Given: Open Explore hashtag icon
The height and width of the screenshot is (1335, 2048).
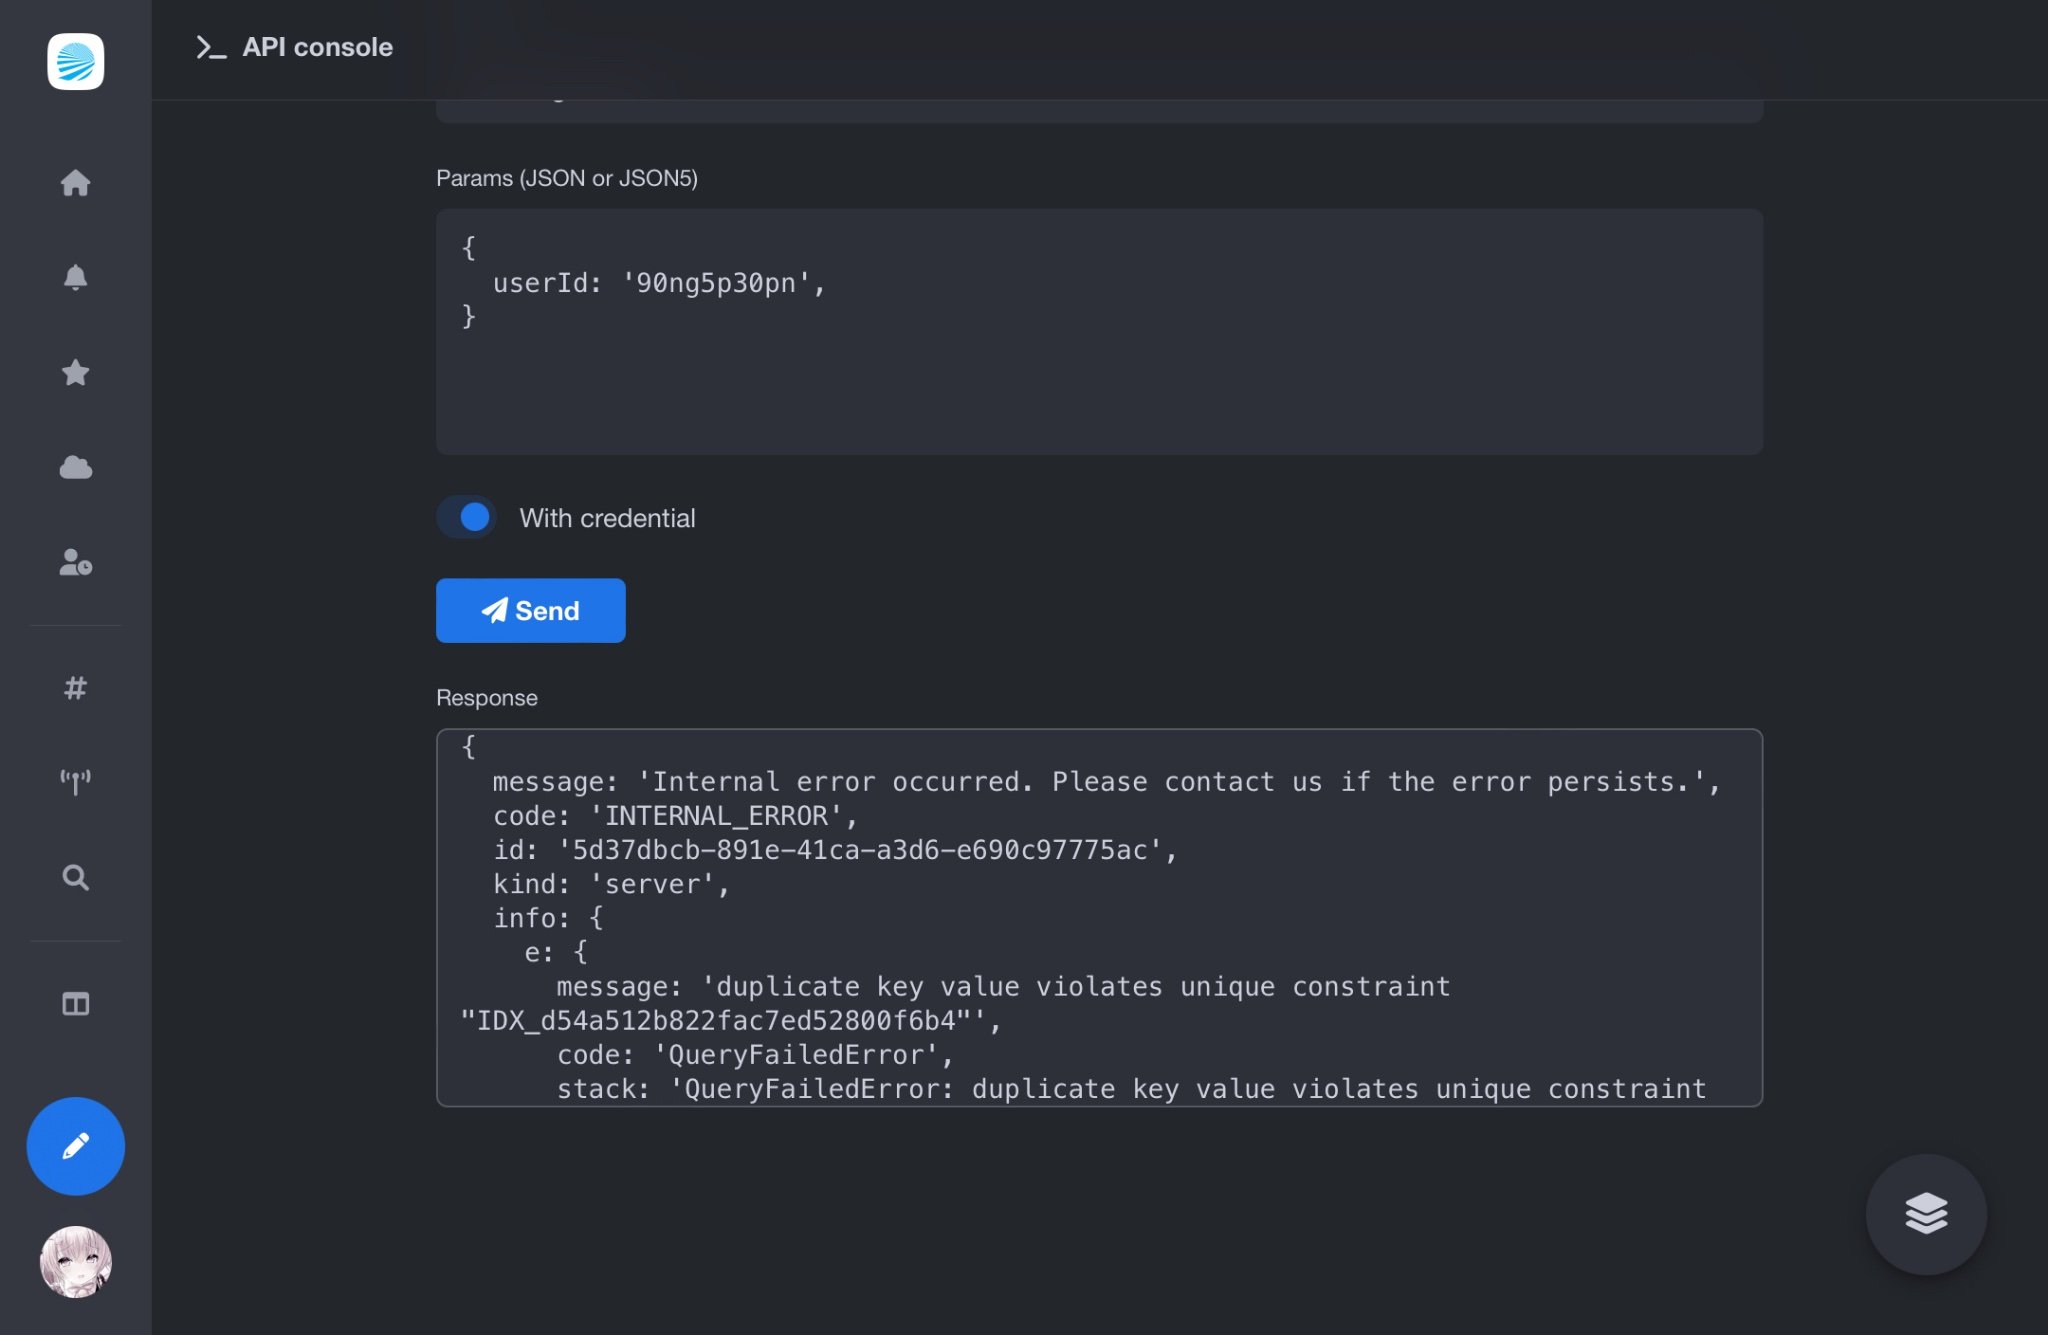Looking at the screenshot, I should click(x=75, y=688).
